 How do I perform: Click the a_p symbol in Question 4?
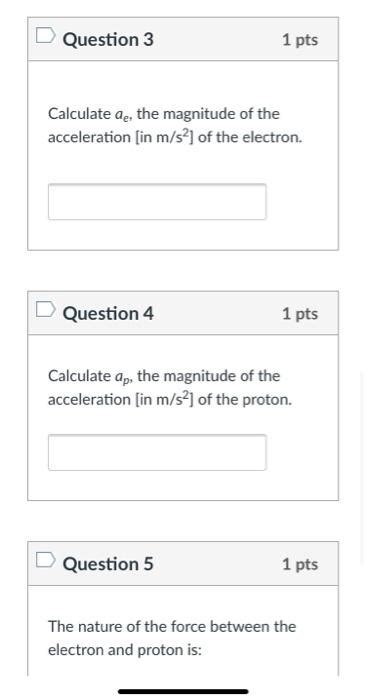pos(124,377)
